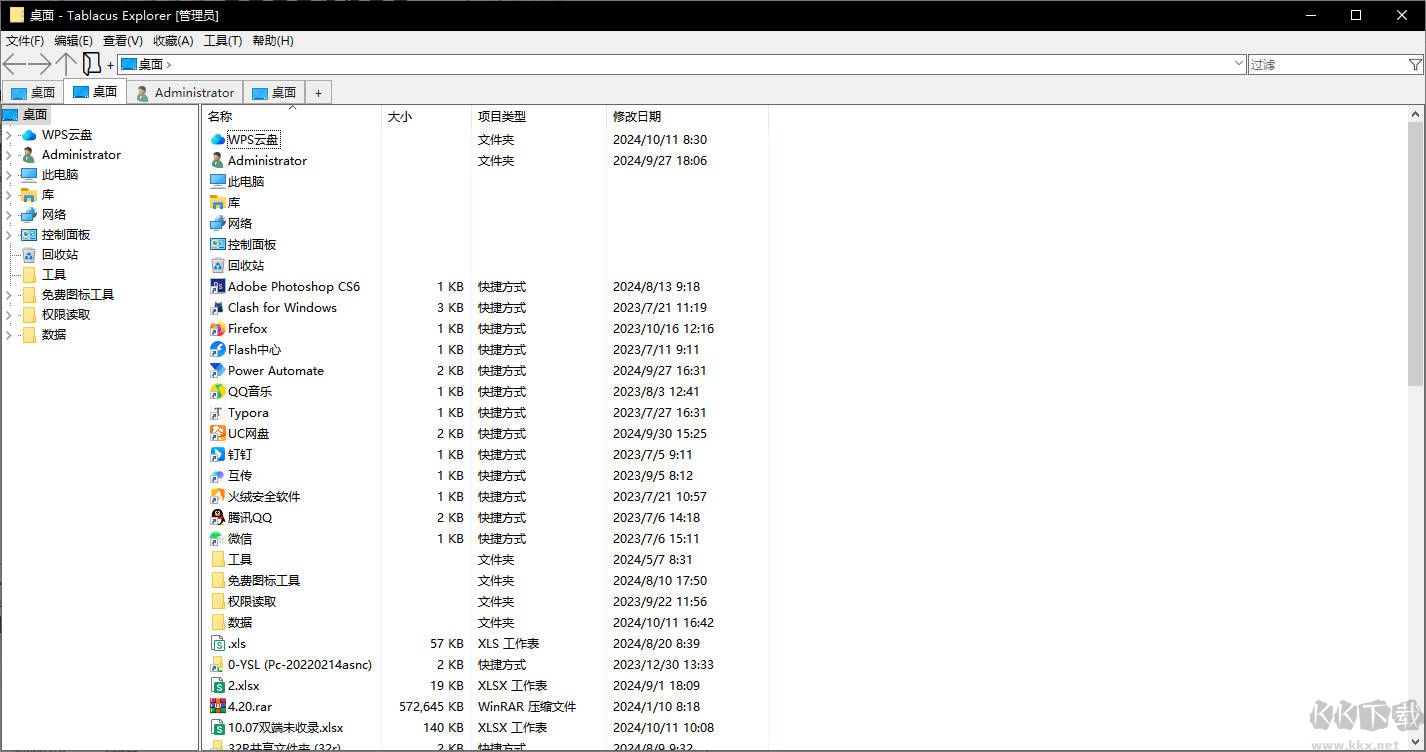Click the 4.20.rar WinRAR archive icon
The image size is (1426, 752).
point(218,707)
